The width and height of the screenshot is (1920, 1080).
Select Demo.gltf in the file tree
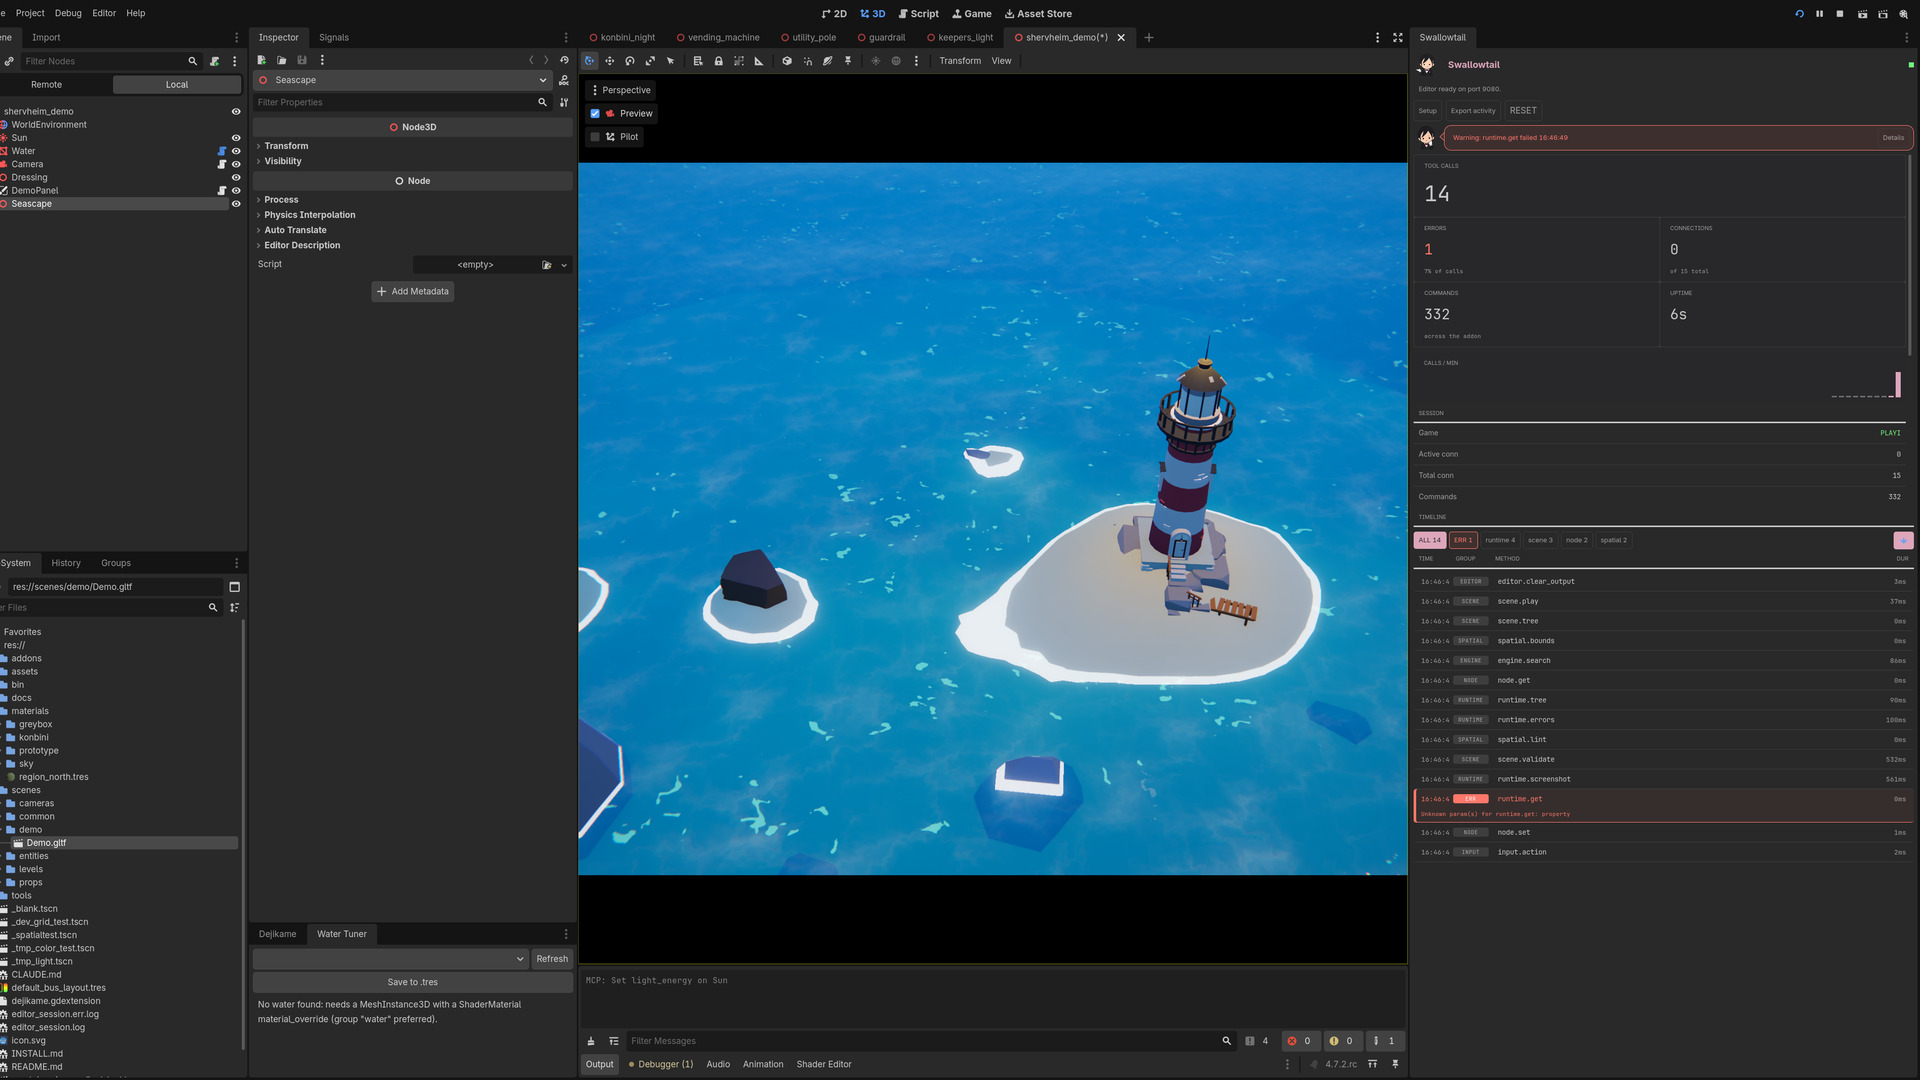pyautogui.click(x=46, y=843)
